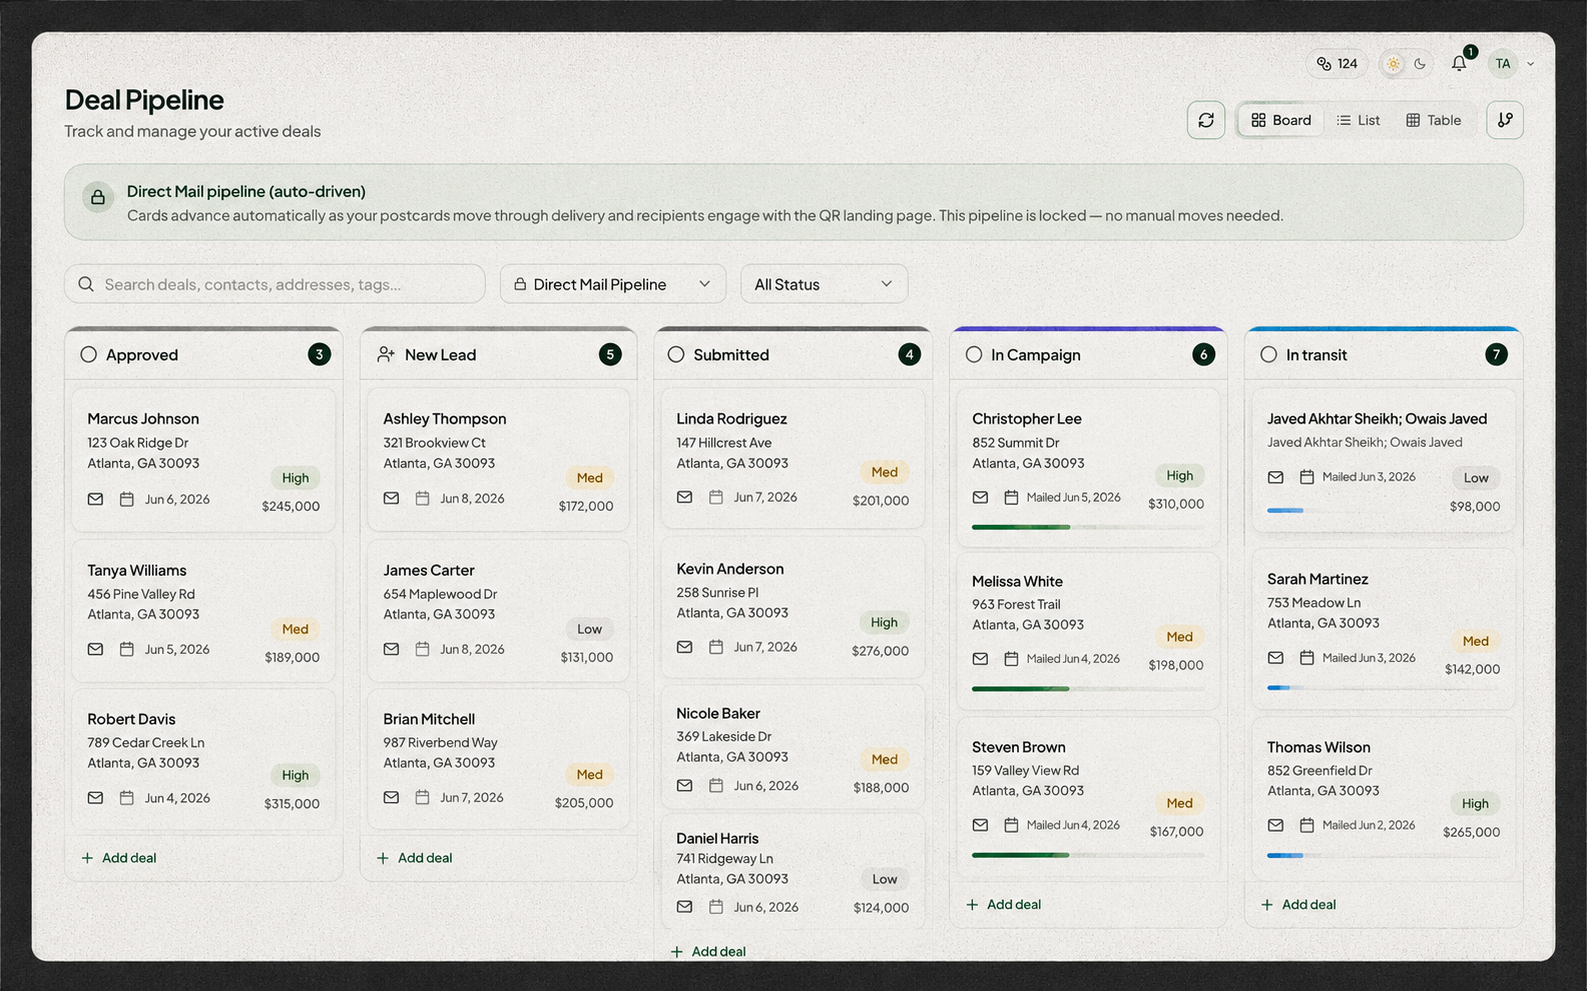Image resolution: width=1587 pixels, height=991 pixels.
Task: Click calendar icon on James Carter card
Action: click(x=422, y=649)
